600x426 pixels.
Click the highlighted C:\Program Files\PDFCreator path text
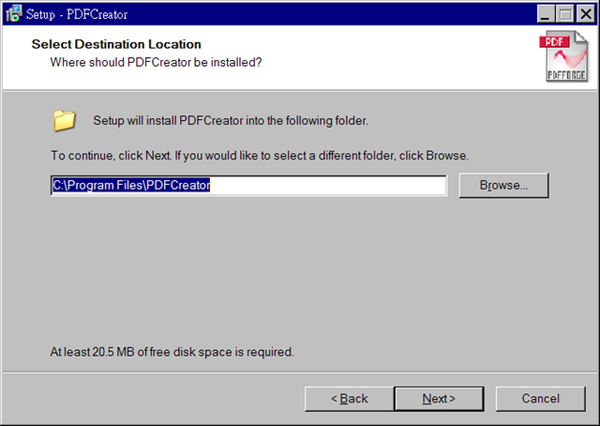(x=131, y=185)
